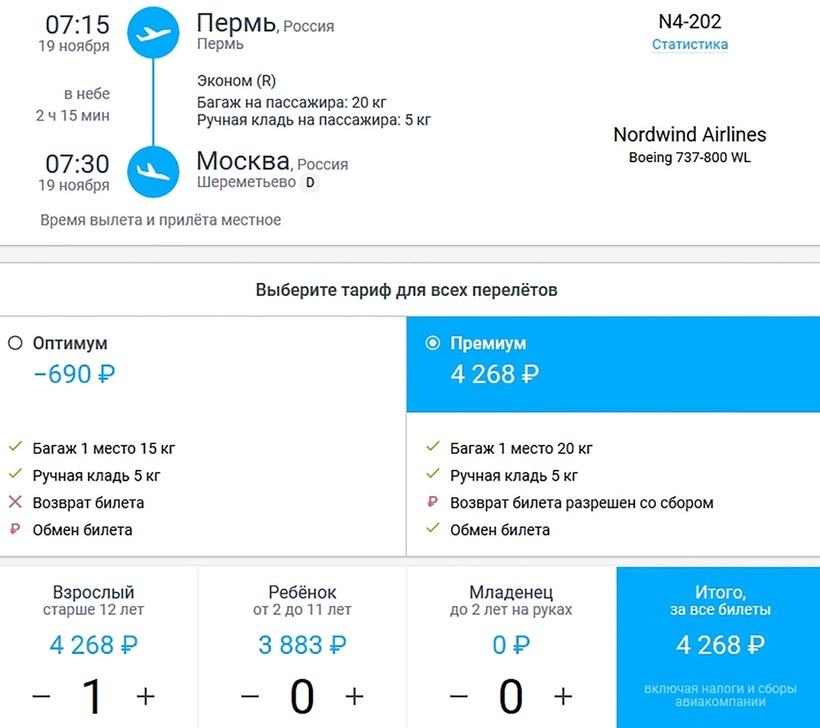Click the departure plane icon for Пермь
The height and width of the screenshot is (728, 820).
153,32
